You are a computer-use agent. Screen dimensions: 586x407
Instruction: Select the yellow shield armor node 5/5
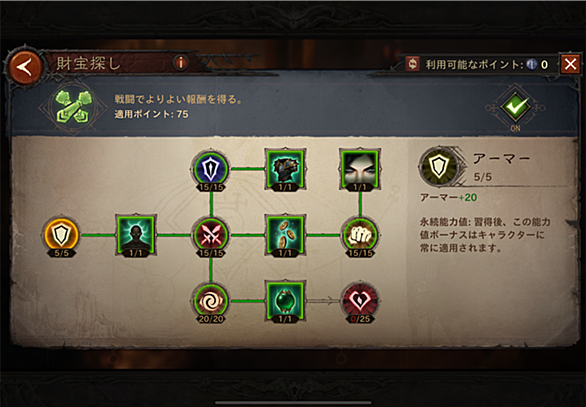pyautogui.click(x=61, y=235)
